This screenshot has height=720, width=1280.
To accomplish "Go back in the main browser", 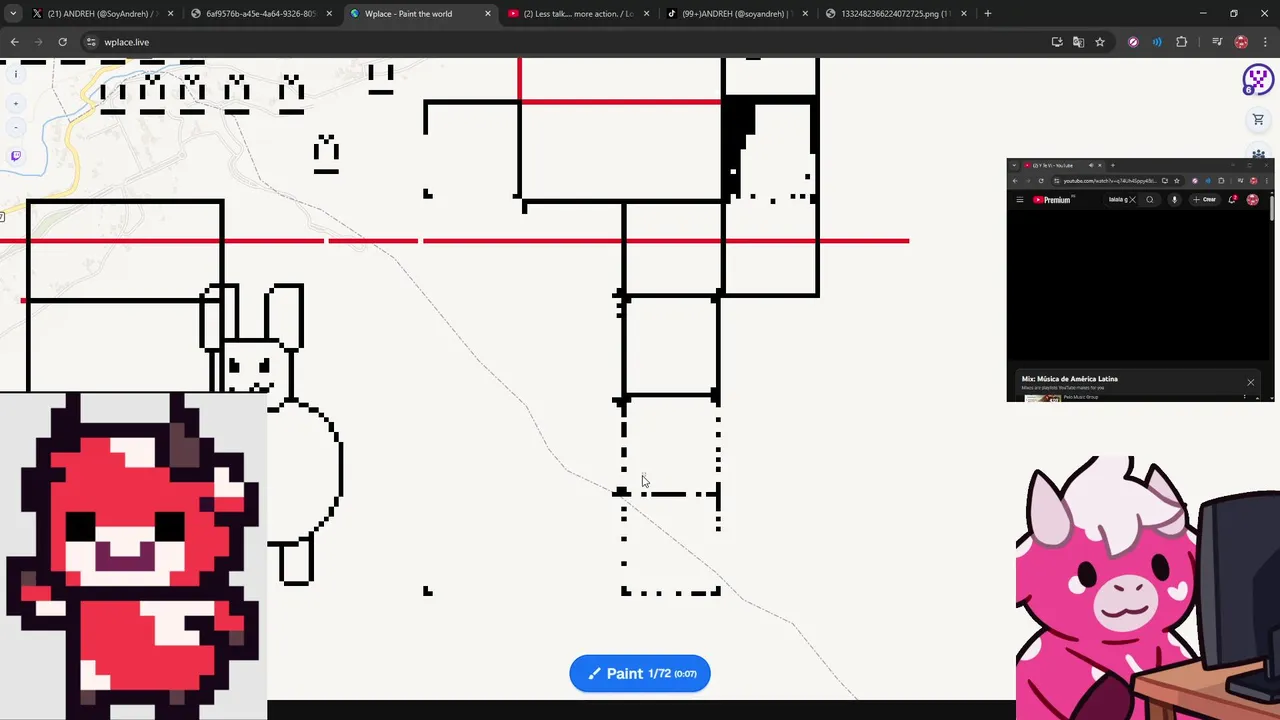I will (14, 42).
